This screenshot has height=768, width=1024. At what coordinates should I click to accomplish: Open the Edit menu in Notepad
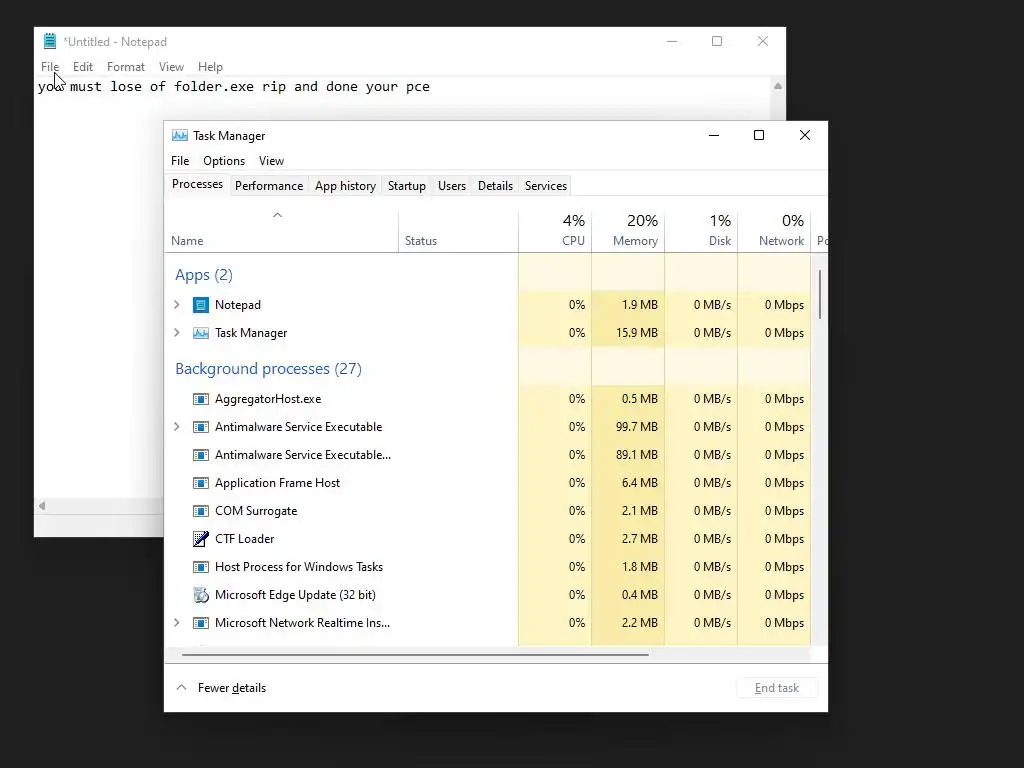[x=83, y=67]
